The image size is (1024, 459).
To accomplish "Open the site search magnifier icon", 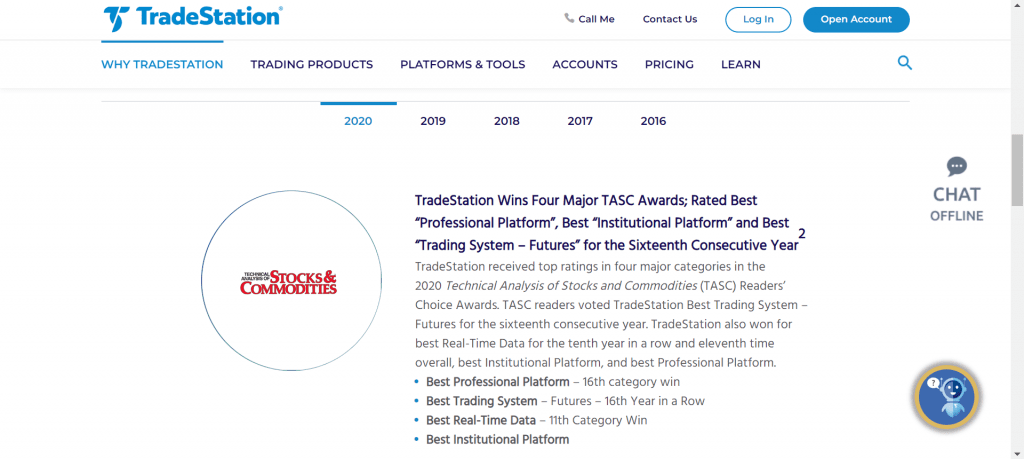I will click(904, 63).
